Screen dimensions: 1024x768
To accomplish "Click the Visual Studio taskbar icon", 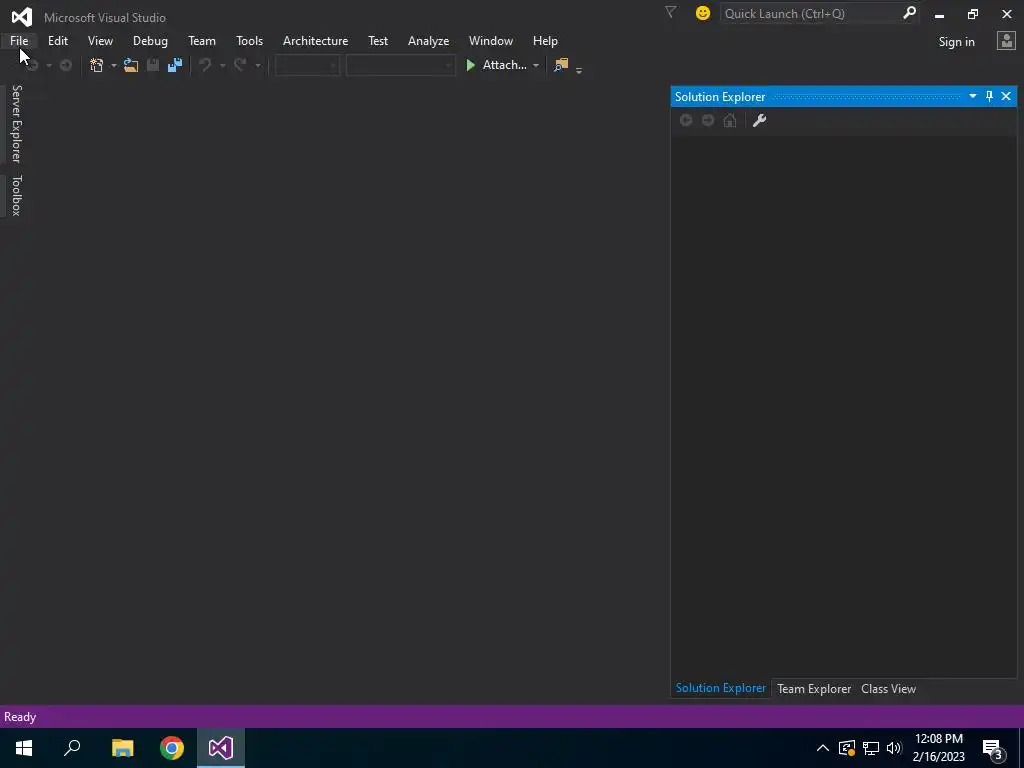I will [221, 748].
